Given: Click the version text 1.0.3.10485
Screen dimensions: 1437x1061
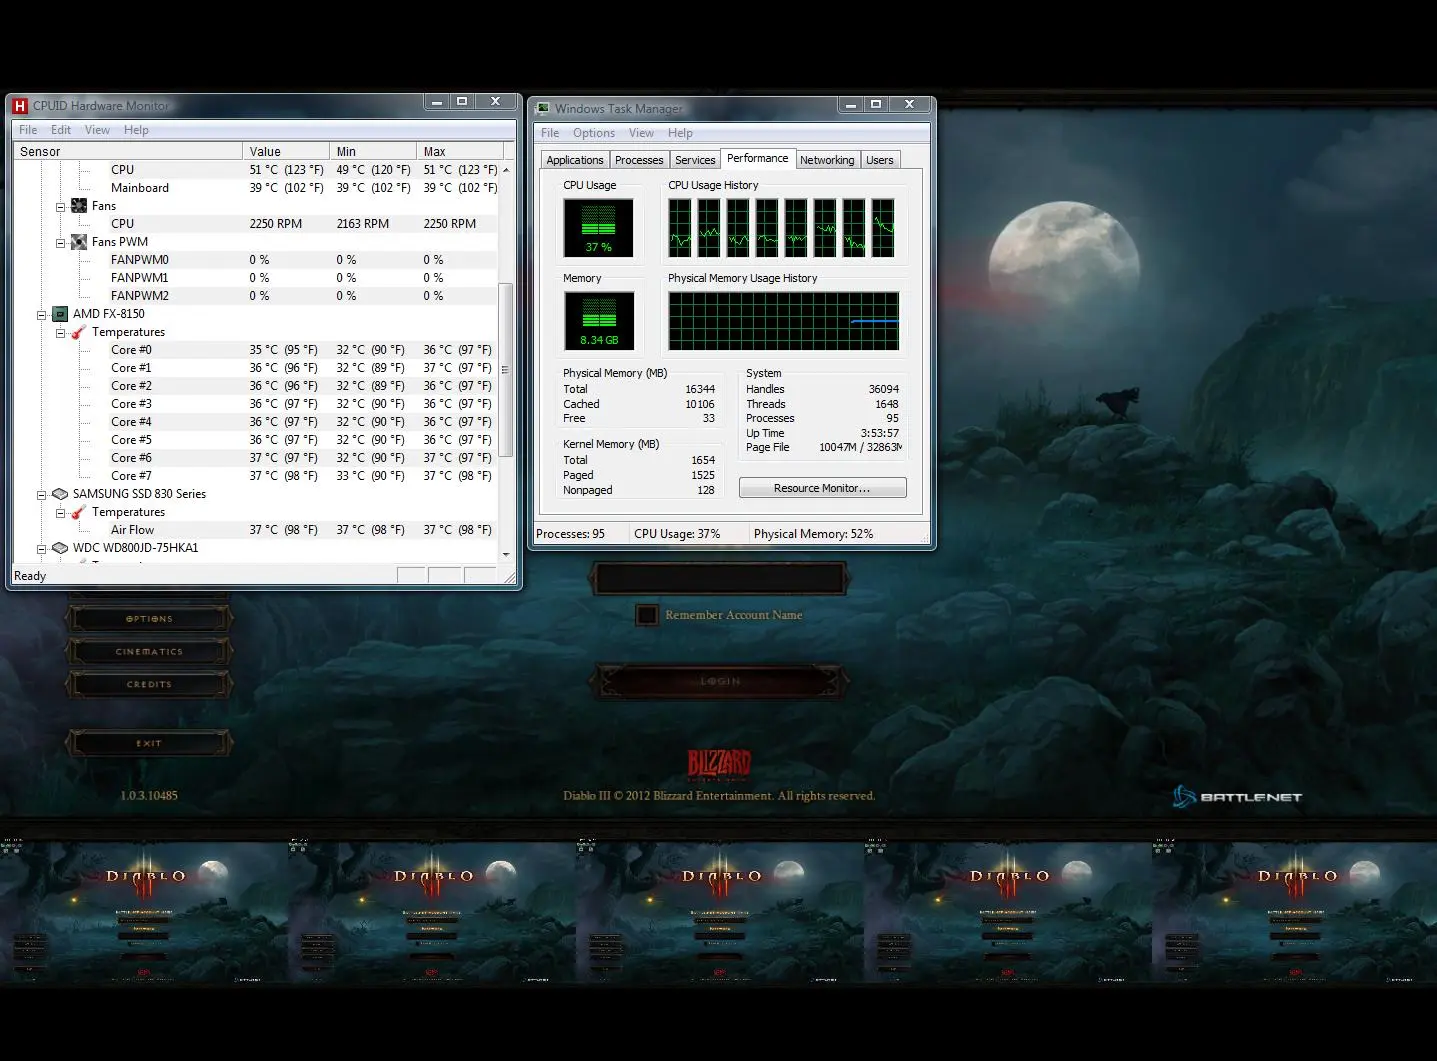Looking at the screenshot, I should pos(149,796).
